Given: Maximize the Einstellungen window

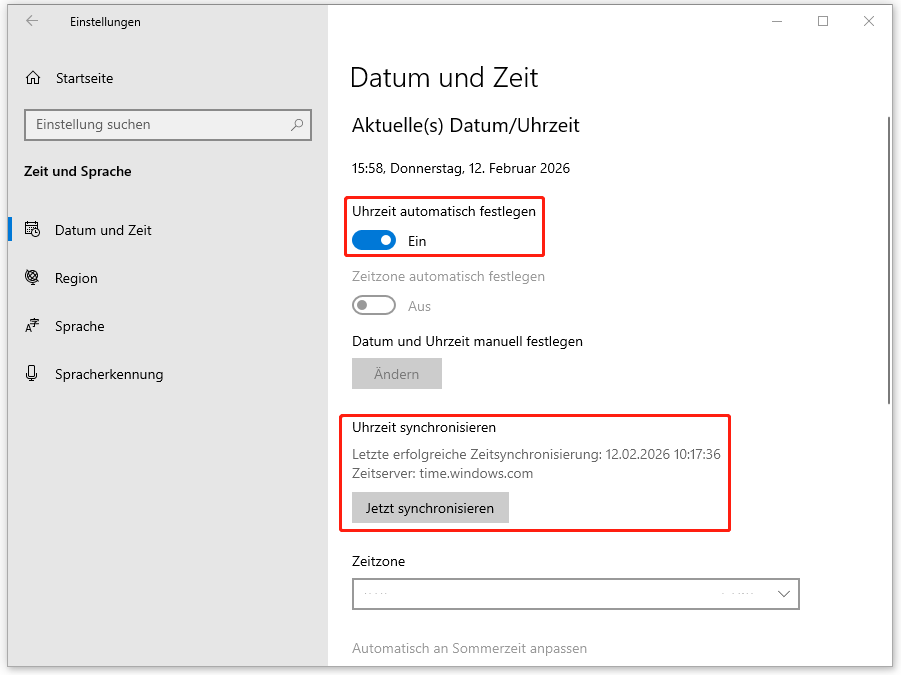Looking at the screenshot, I should pyautogui.click(x=823, y=20).
